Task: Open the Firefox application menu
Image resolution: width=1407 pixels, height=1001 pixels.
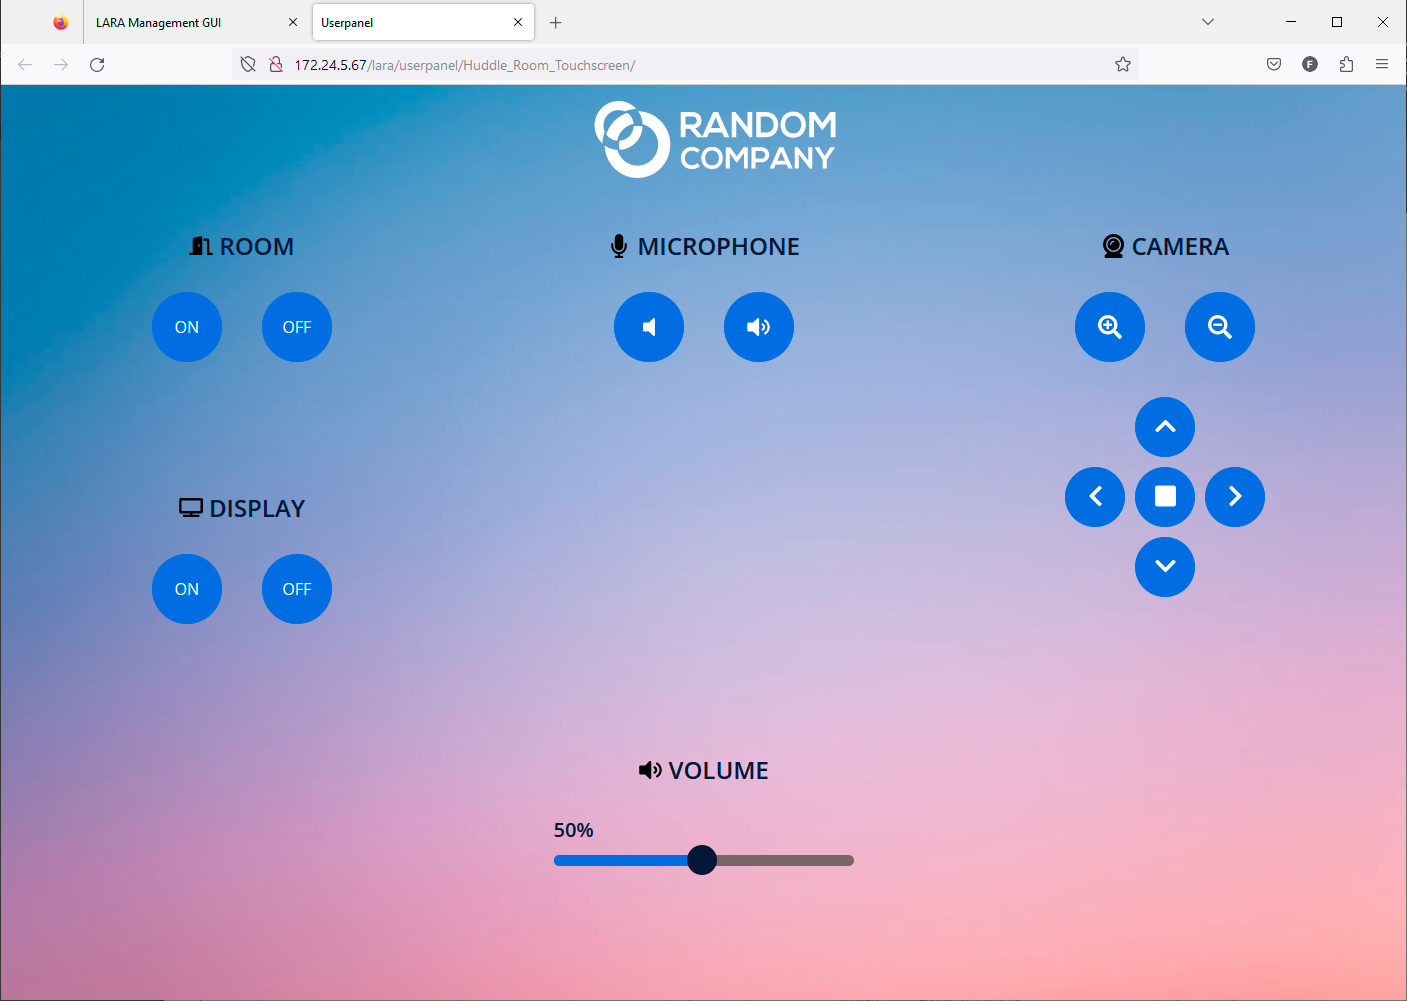Action: click(x=1382, y=64)
